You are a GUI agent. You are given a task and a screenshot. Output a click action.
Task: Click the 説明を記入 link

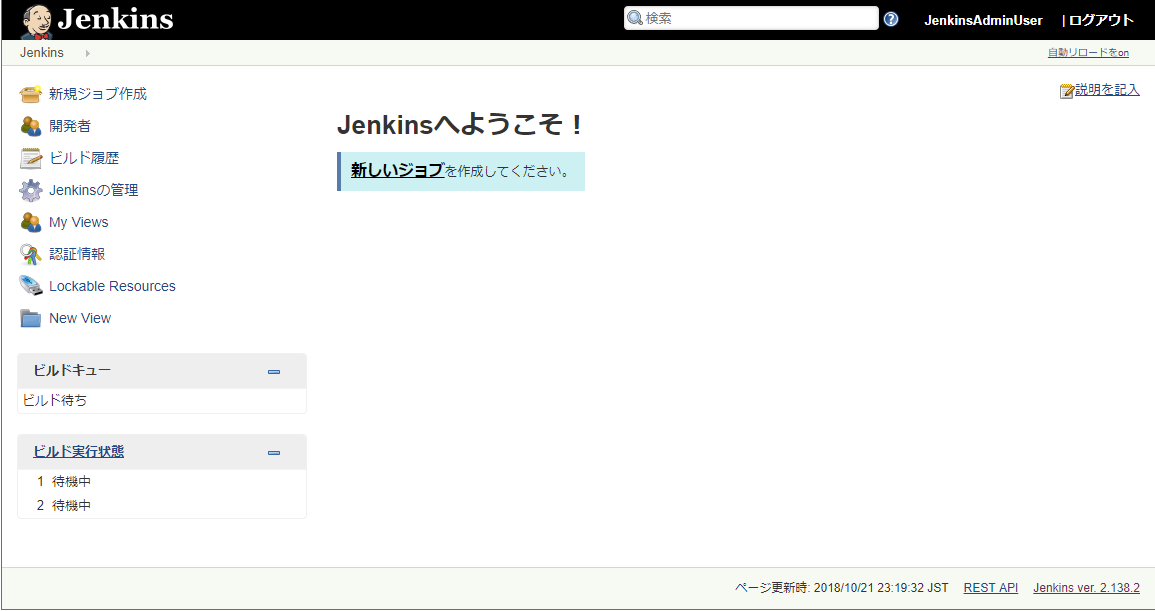pos(1107,90)
